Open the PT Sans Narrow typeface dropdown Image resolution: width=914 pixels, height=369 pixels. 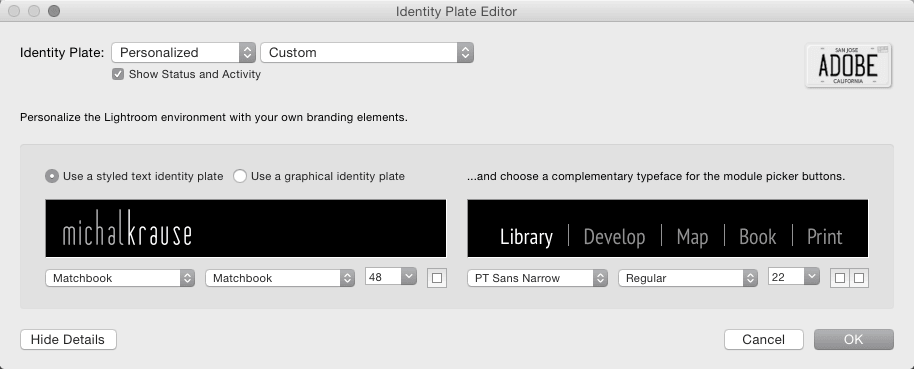tap(537, 278)
